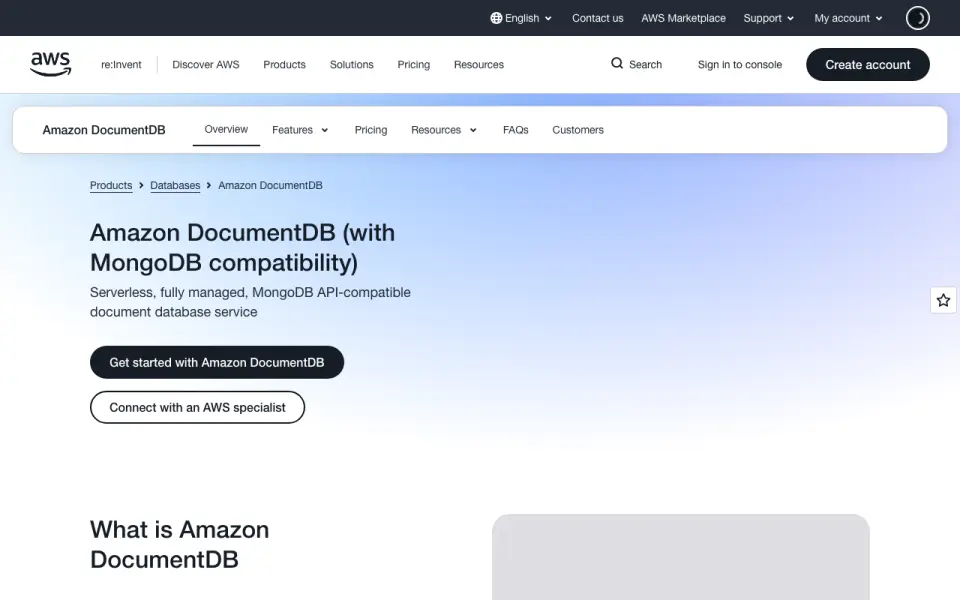Open the re:Invent link
The height and width of the screenshot is (600, 960).
coord(121,64)
